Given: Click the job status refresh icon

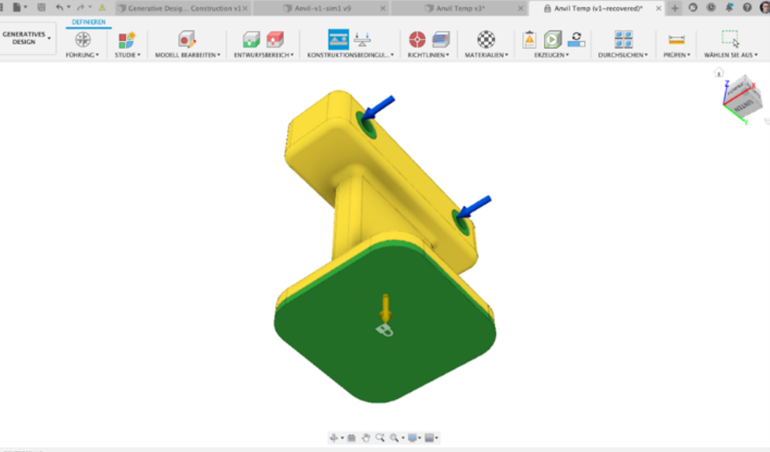Looking at the screenshot, I should tap(576, 39).
